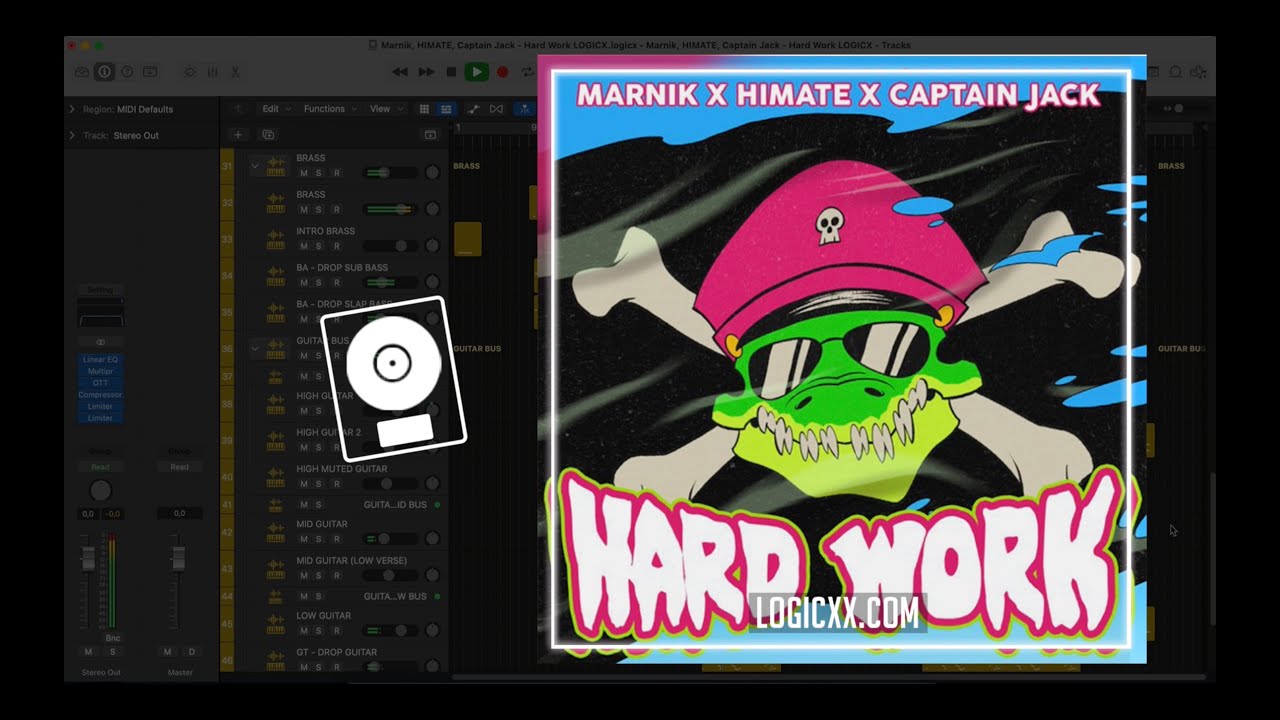Expand the Region: MIDI Defaults section
This screenshot has height=720, width=1280.
click(x=72, y=109)
